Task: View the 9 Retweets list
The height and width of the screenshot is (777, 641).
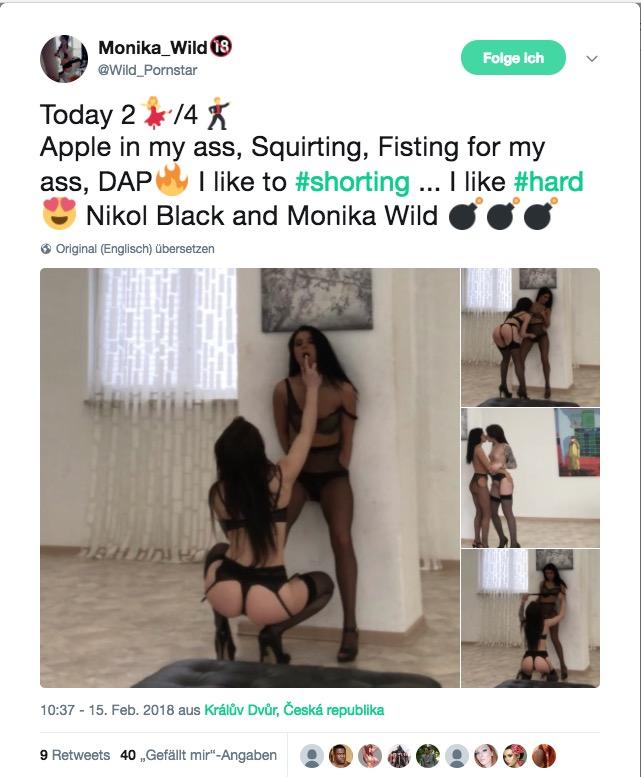Action: [75, 755]
